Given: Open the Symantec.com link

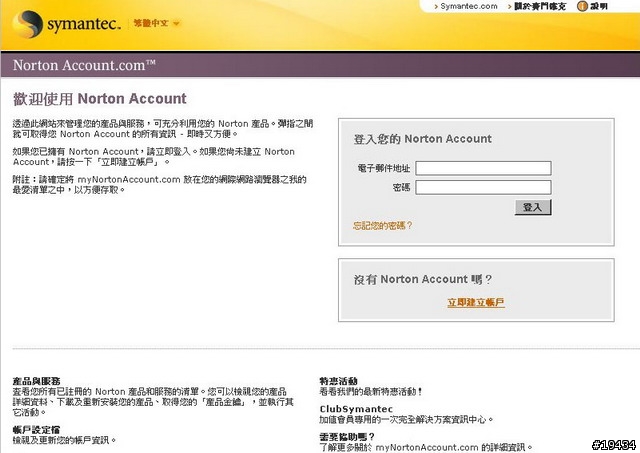Looking at the screenshot, I should 469,6.
